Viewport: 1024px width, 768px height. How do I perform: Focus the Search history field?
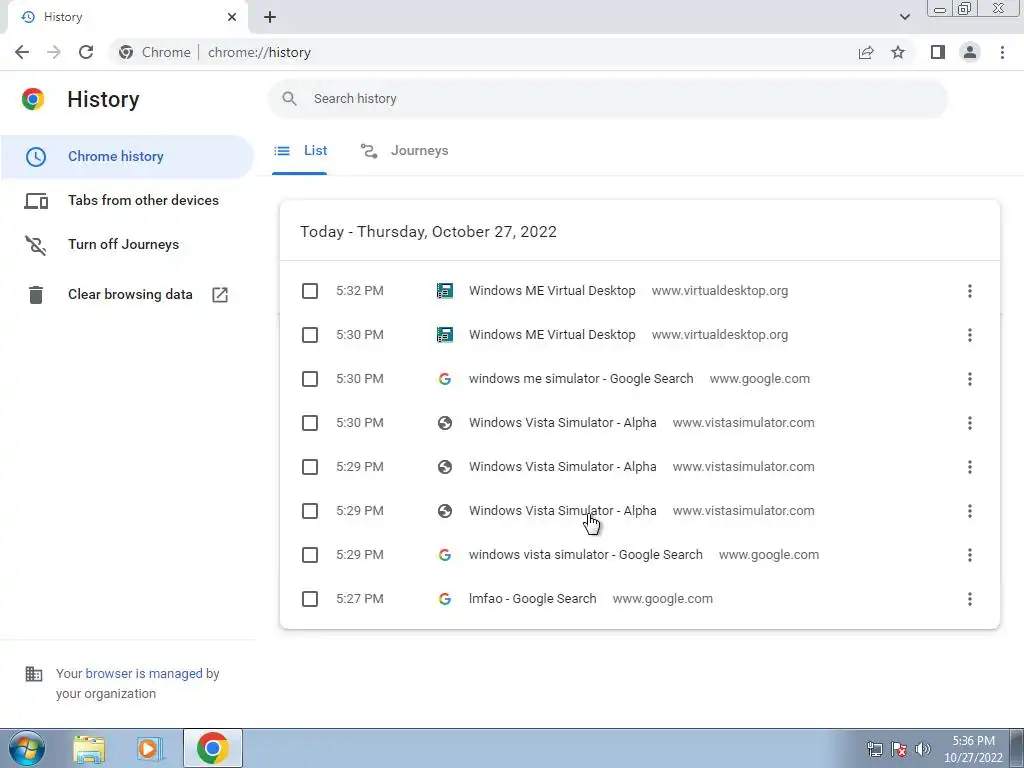(607, 99)
